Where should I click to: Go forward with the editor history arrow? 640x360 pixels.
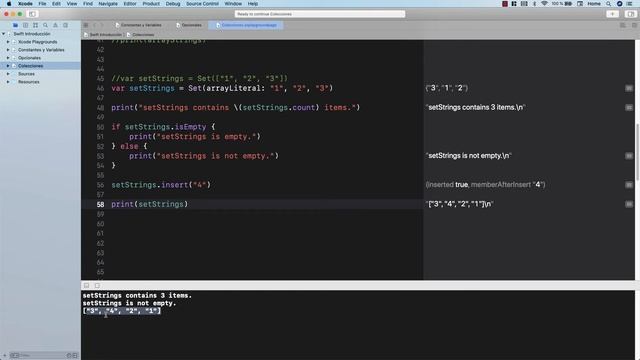point(102,25)
